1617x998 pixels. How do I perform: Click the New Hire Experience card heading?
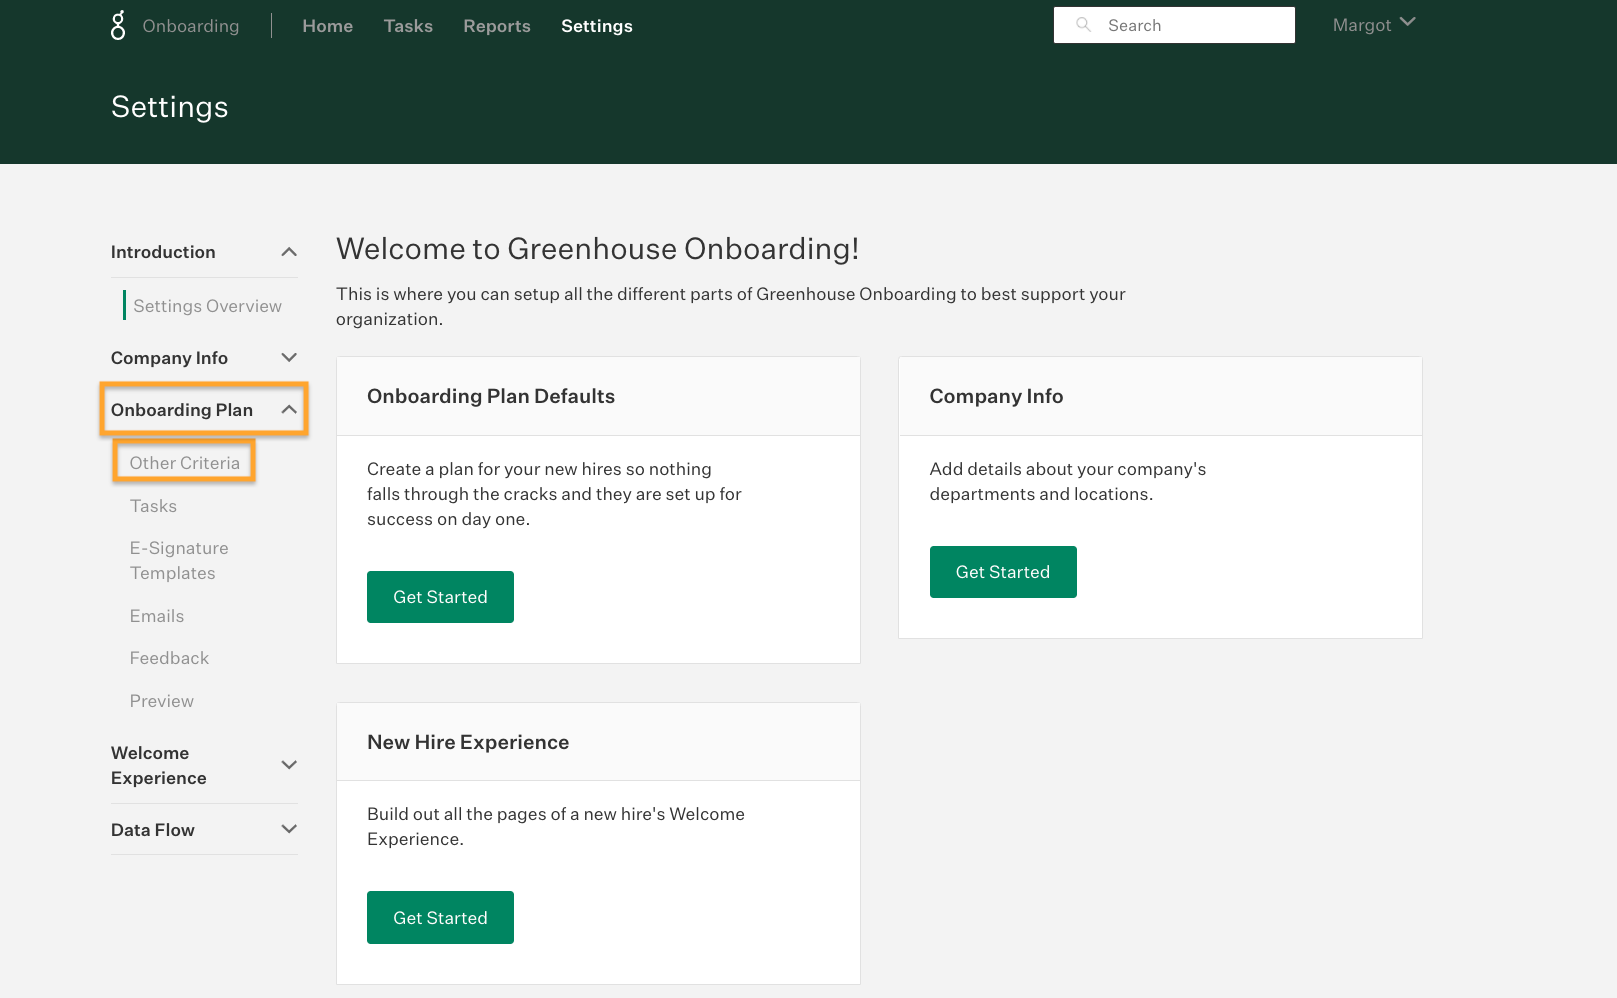(x=468, y=742)
